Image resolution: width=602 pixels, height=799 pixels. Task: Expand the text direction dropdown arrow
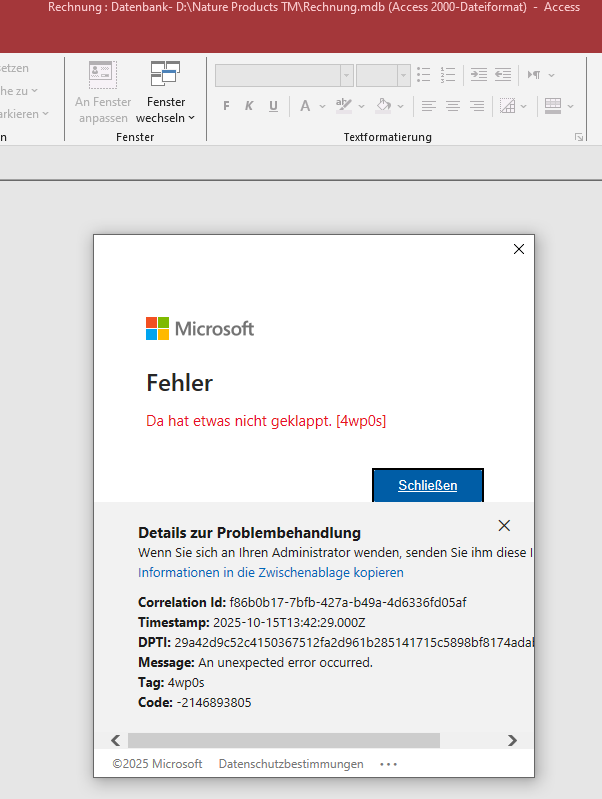(552, 75)
